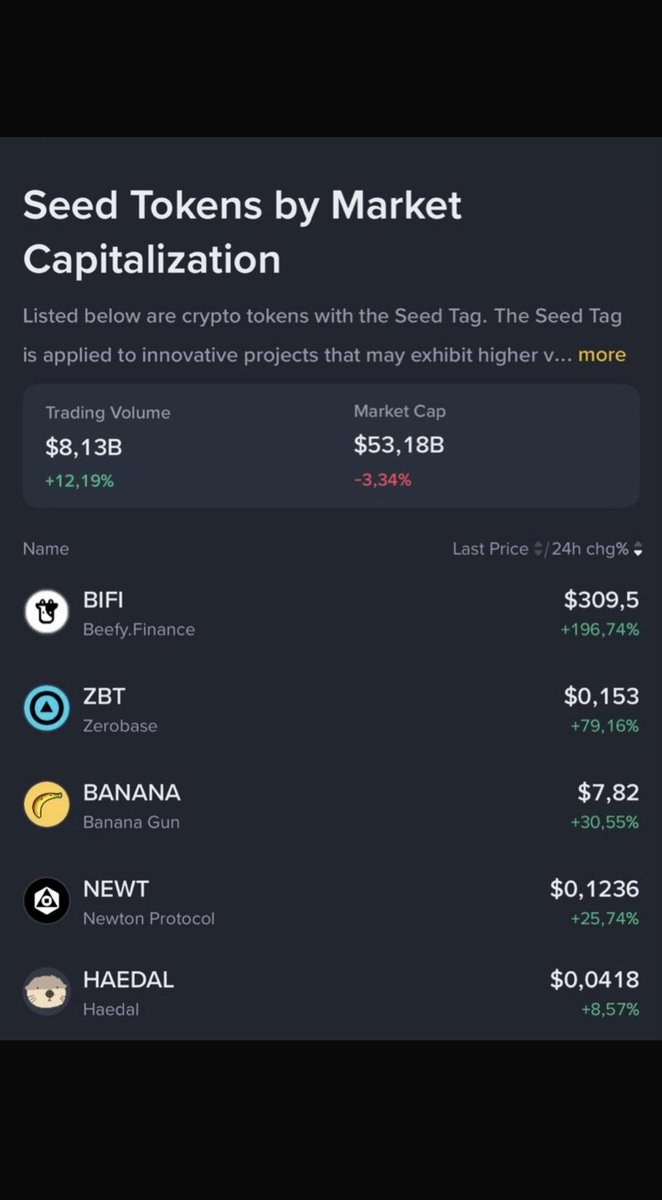662x1200 pixels.
Task: Open BIFI price $309,5
Action: click(x=601, y=600)
